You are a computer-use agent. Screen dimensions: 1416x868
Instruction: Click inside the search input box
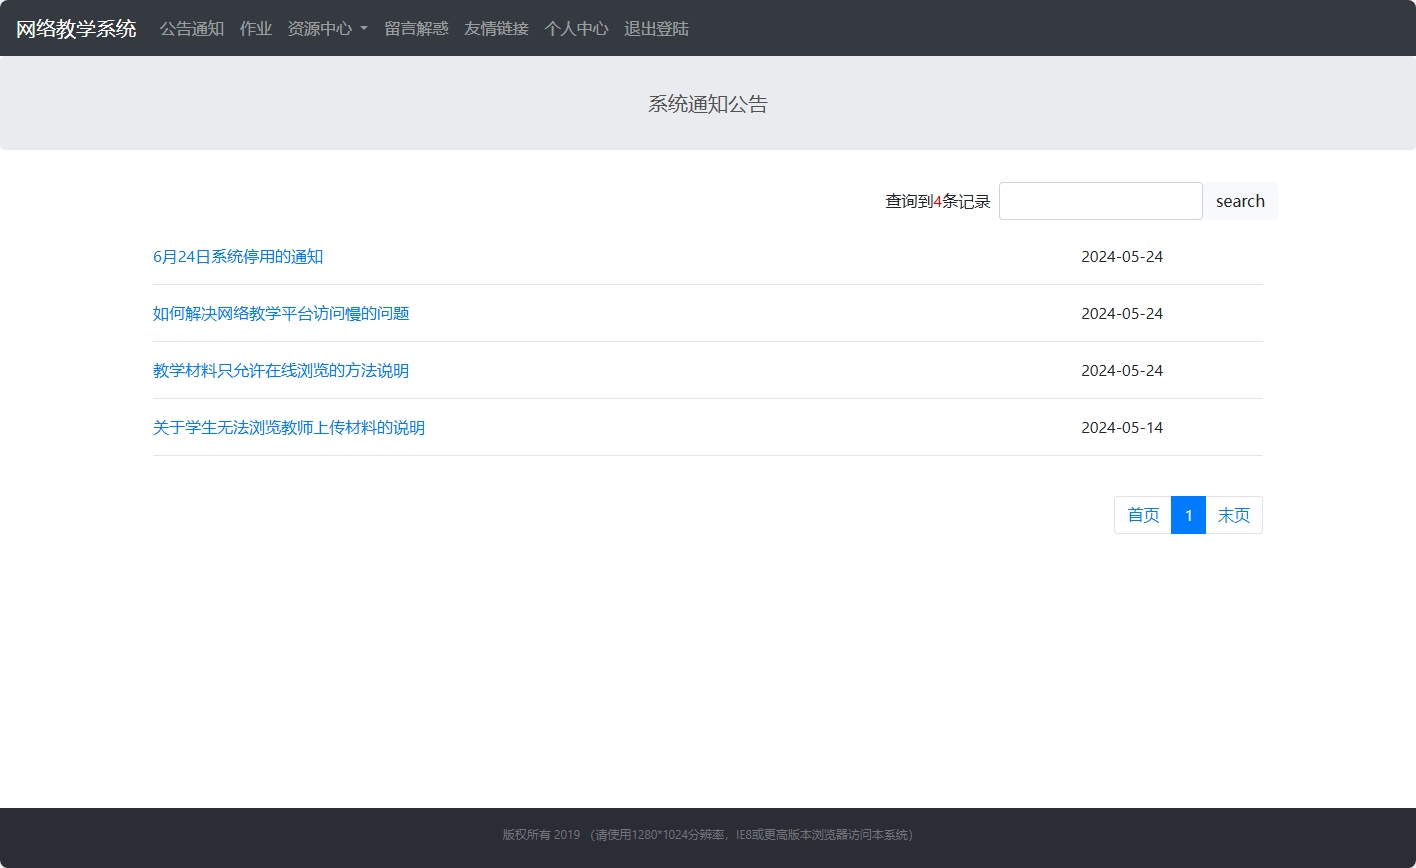tap(1100, 200)
